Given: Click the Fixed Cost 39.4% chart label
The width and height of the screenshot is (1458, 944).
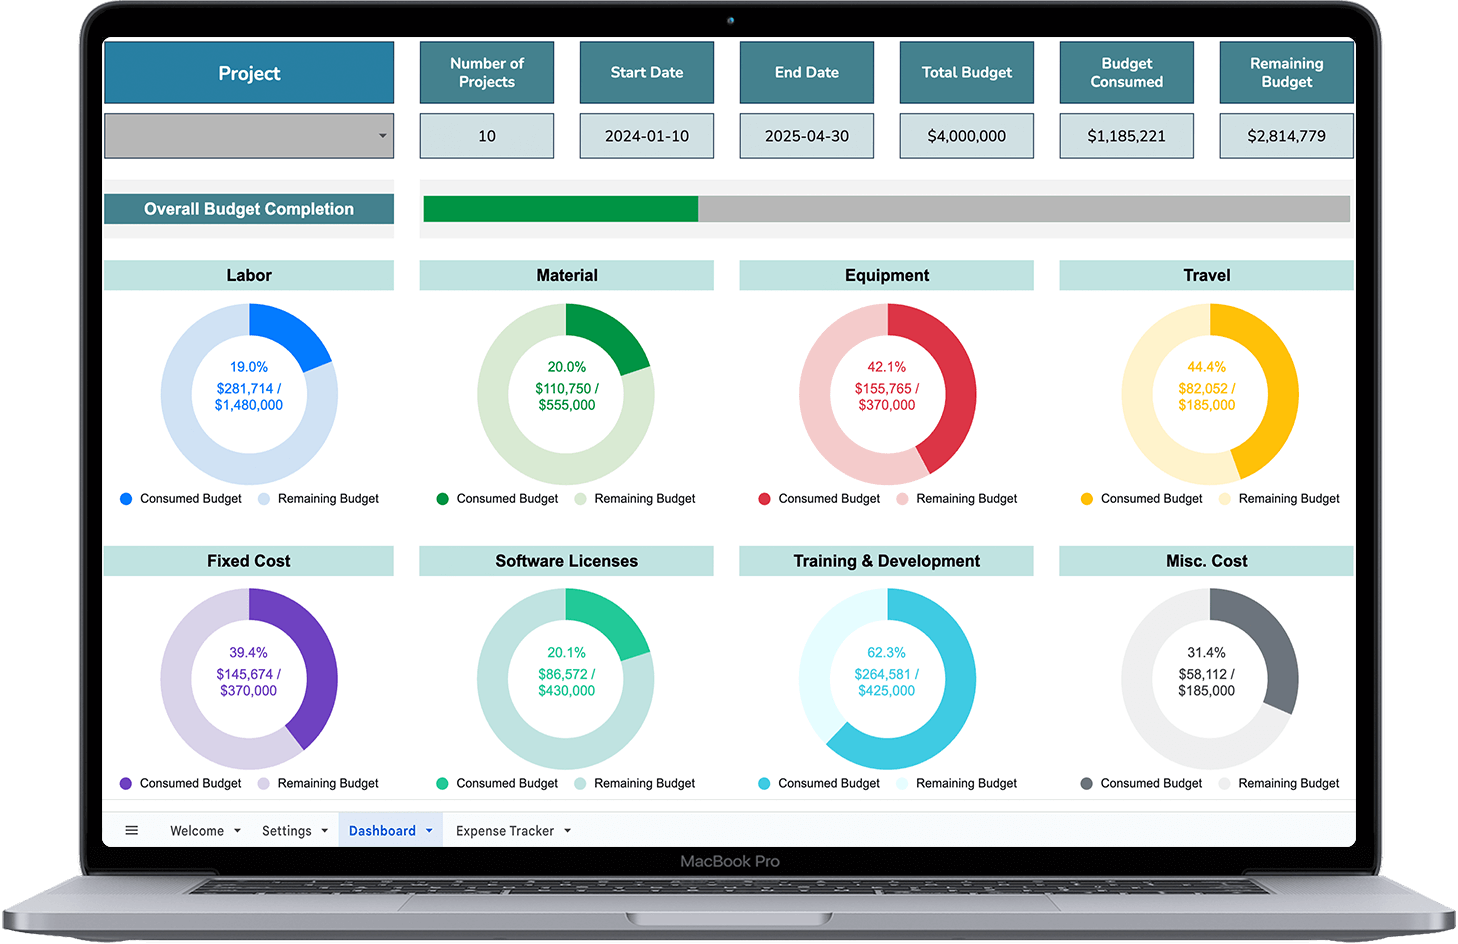Looking at the screenshot, I should coord(249,653).
